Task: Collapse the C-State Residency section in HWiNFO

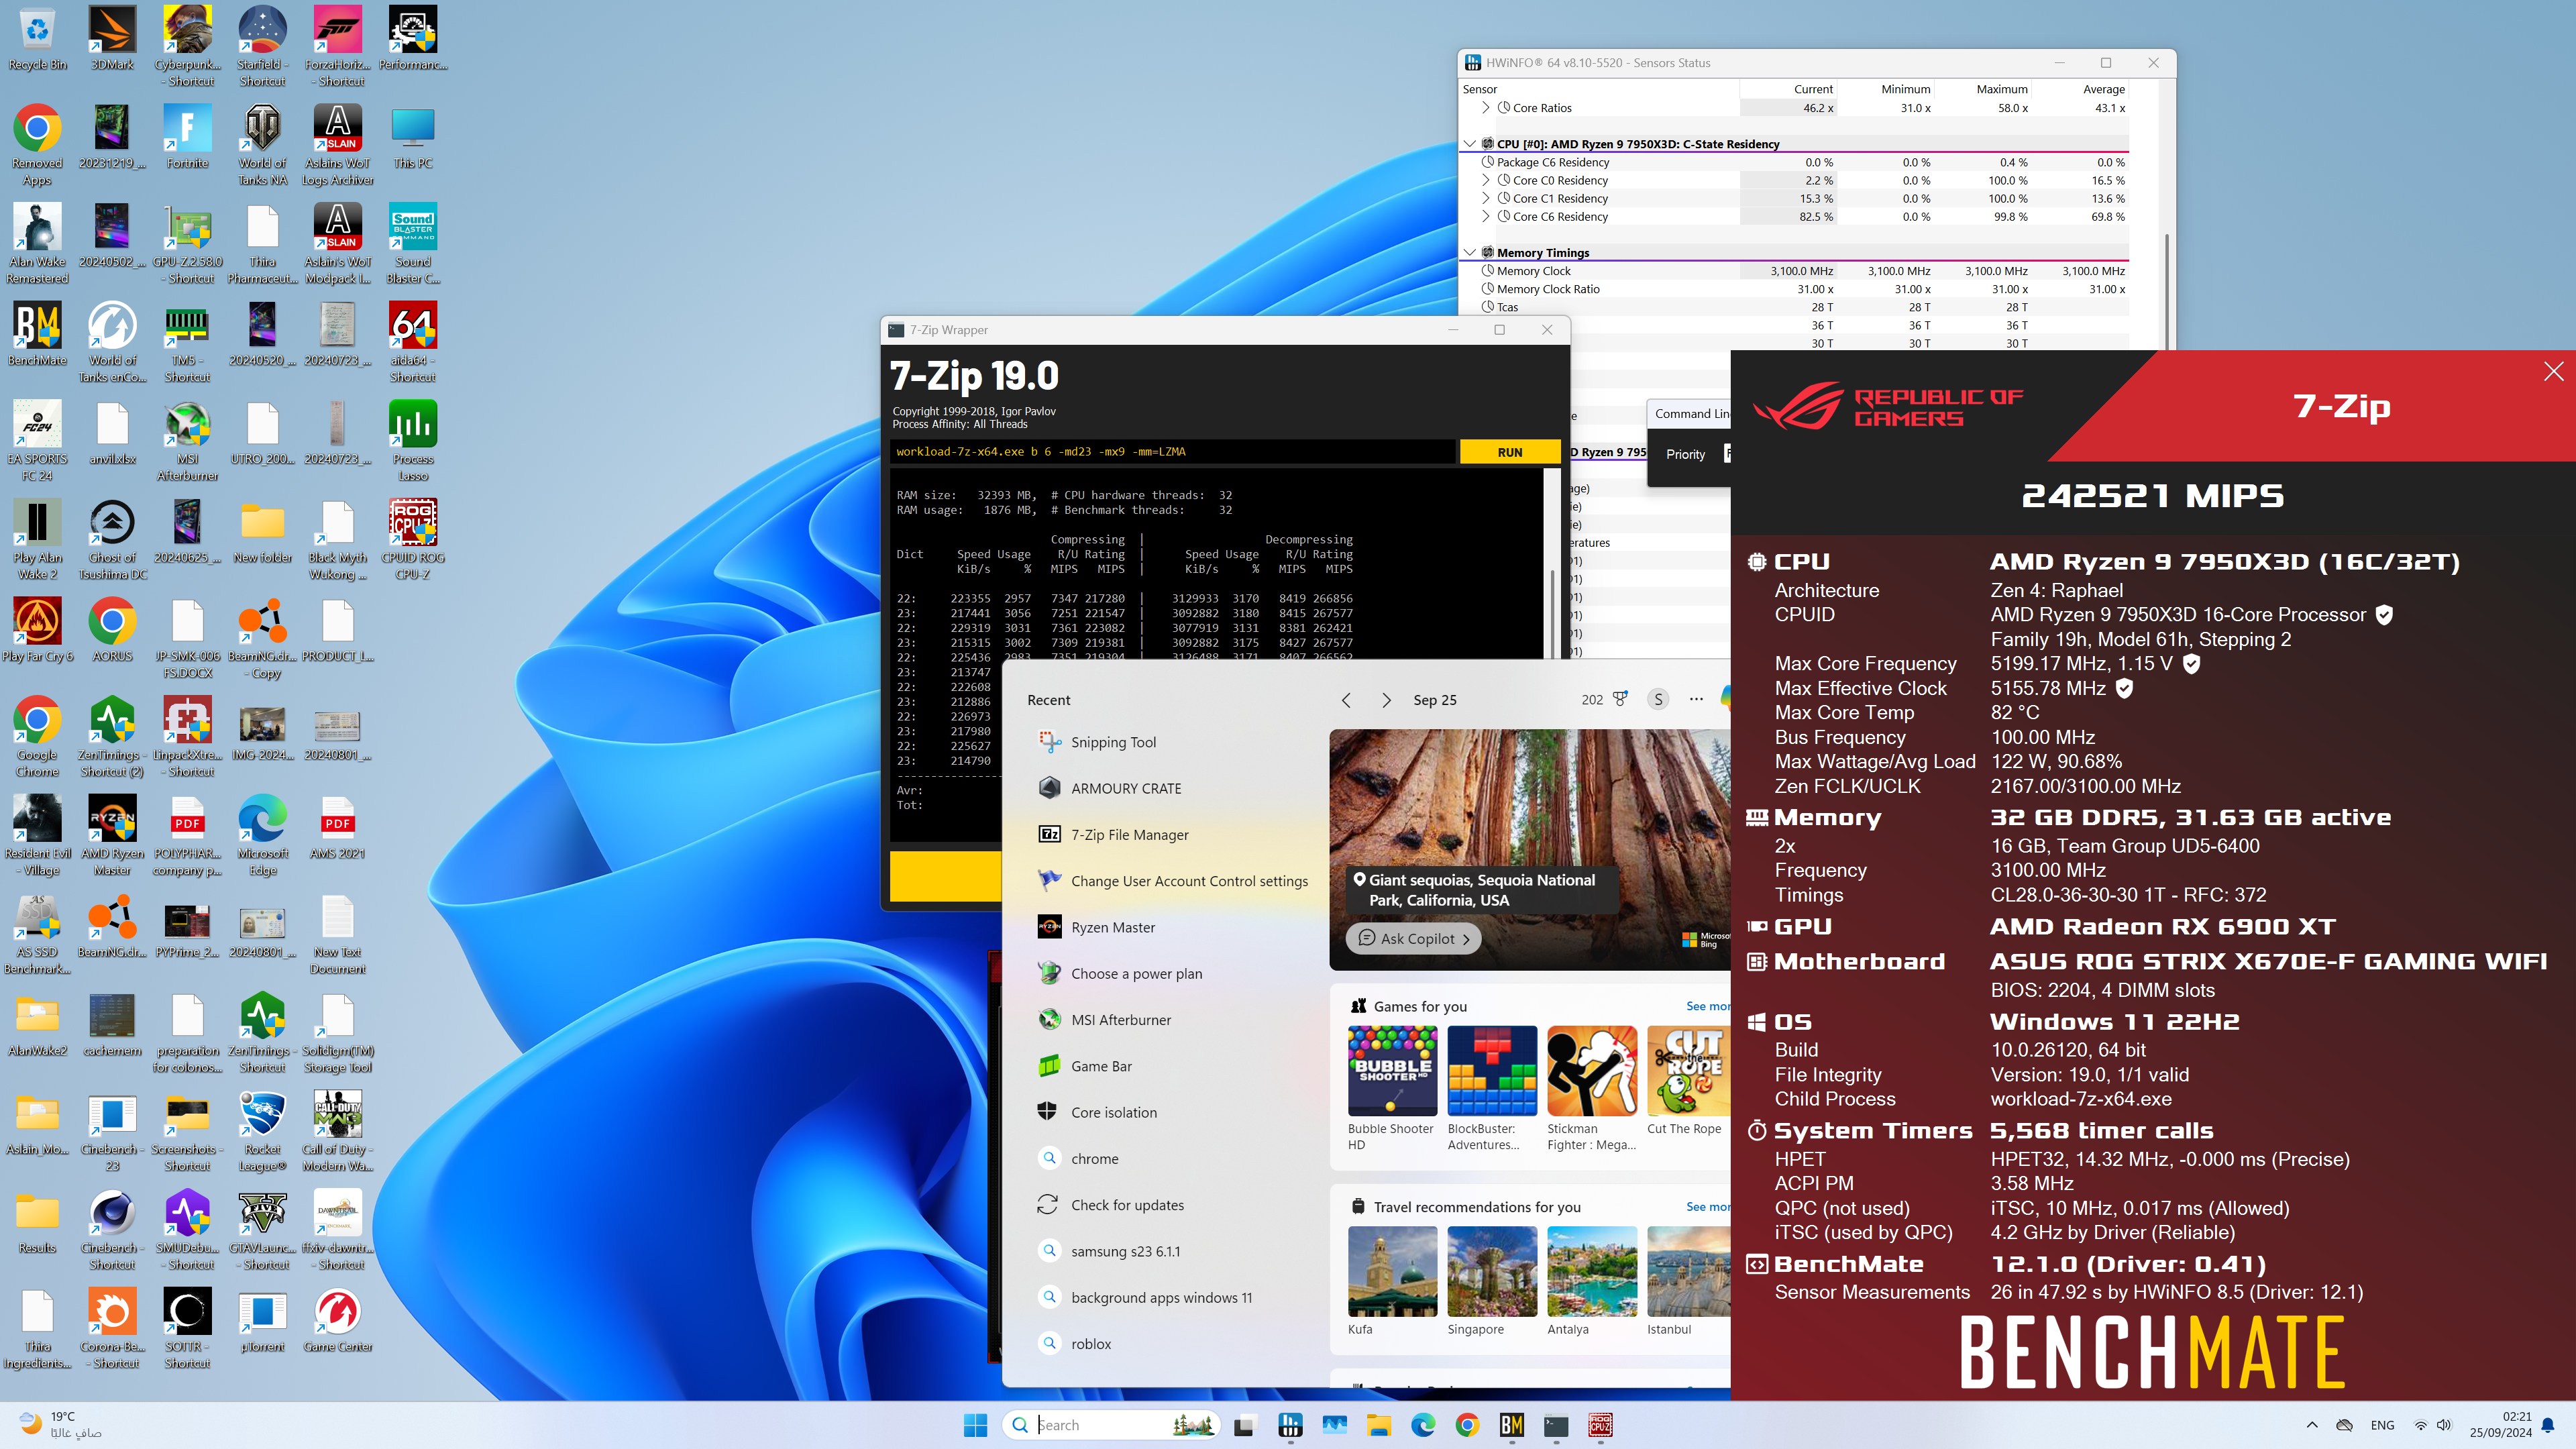Action: tap(1469, 144)
